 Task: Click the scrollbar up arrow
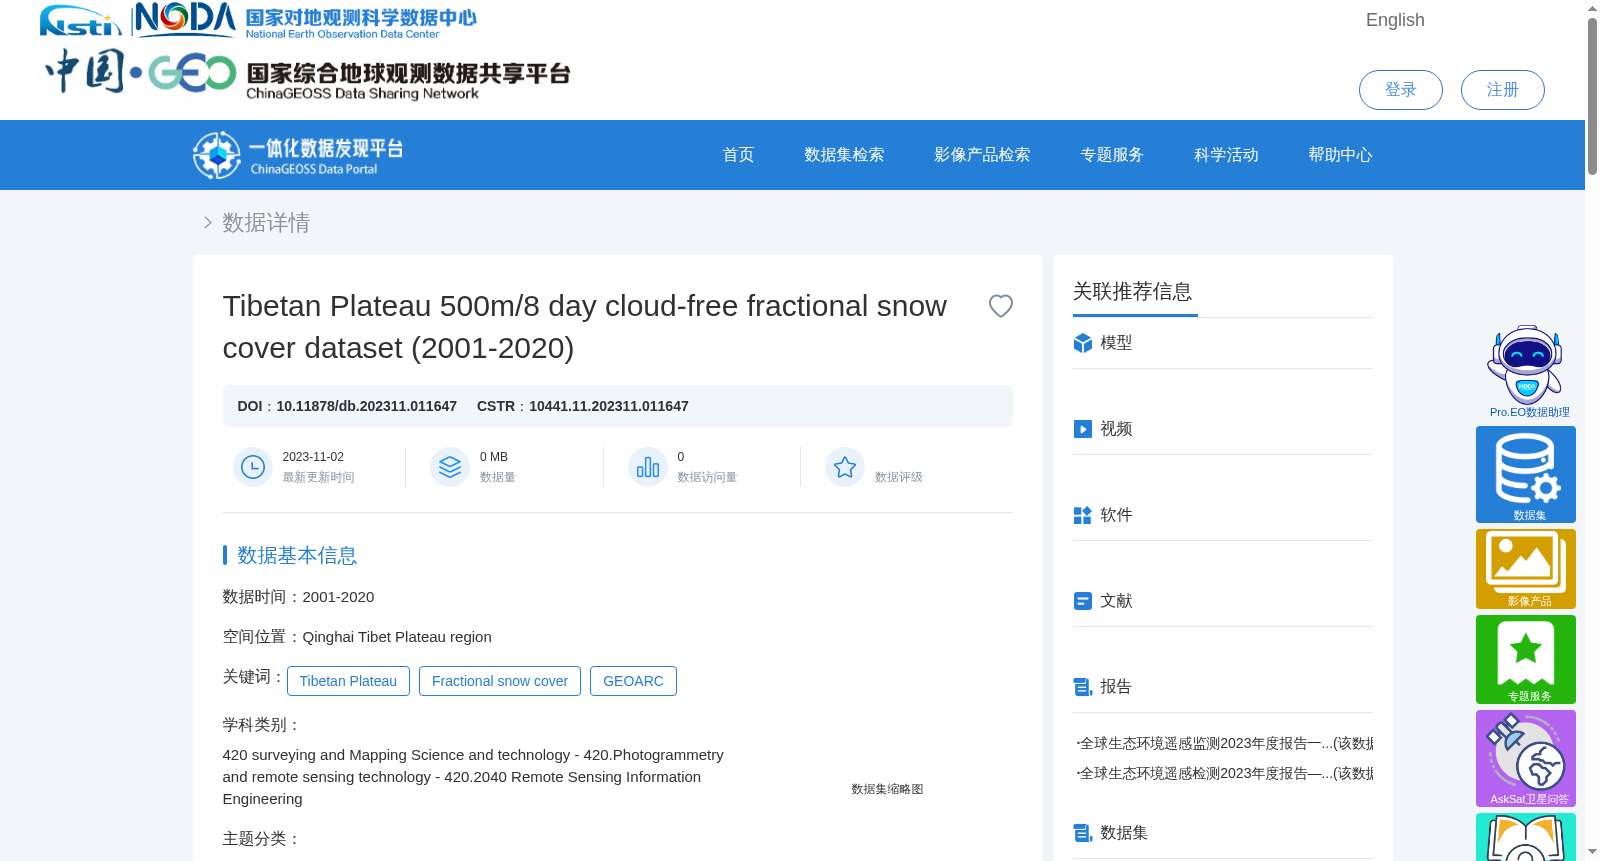[1592, 8]
